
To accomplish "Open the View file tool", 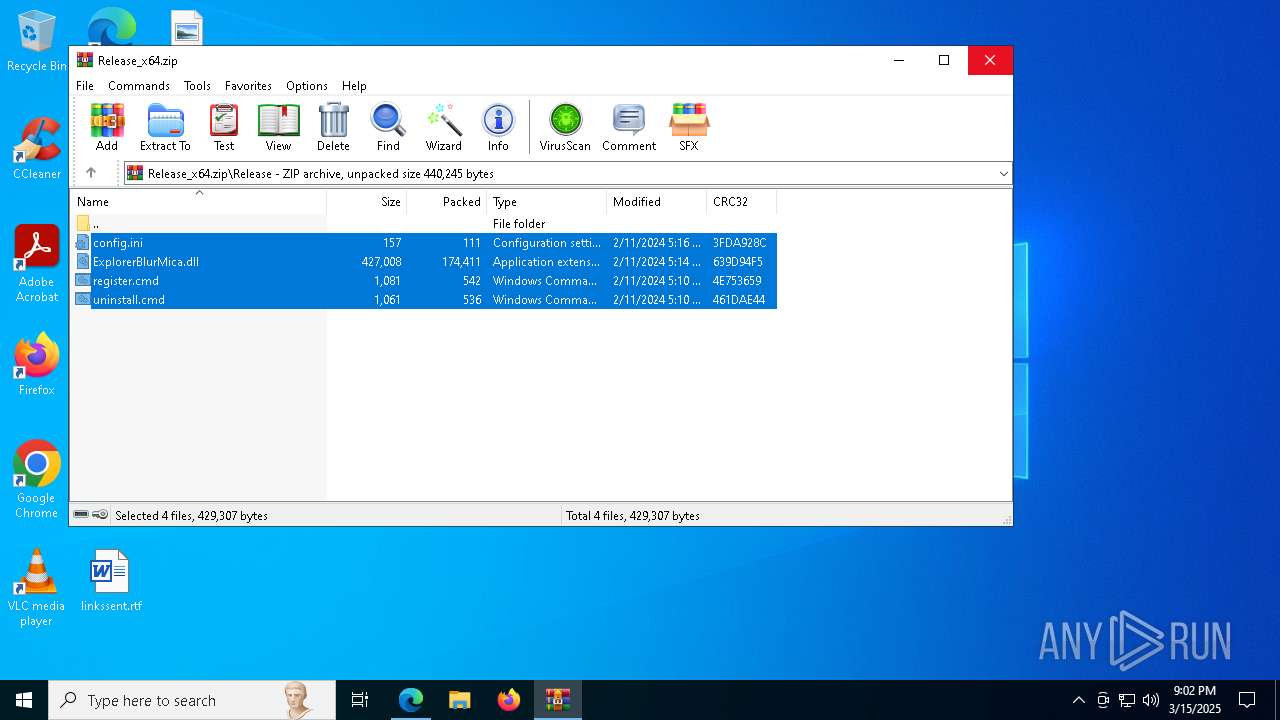I will [x=278, y=127].
